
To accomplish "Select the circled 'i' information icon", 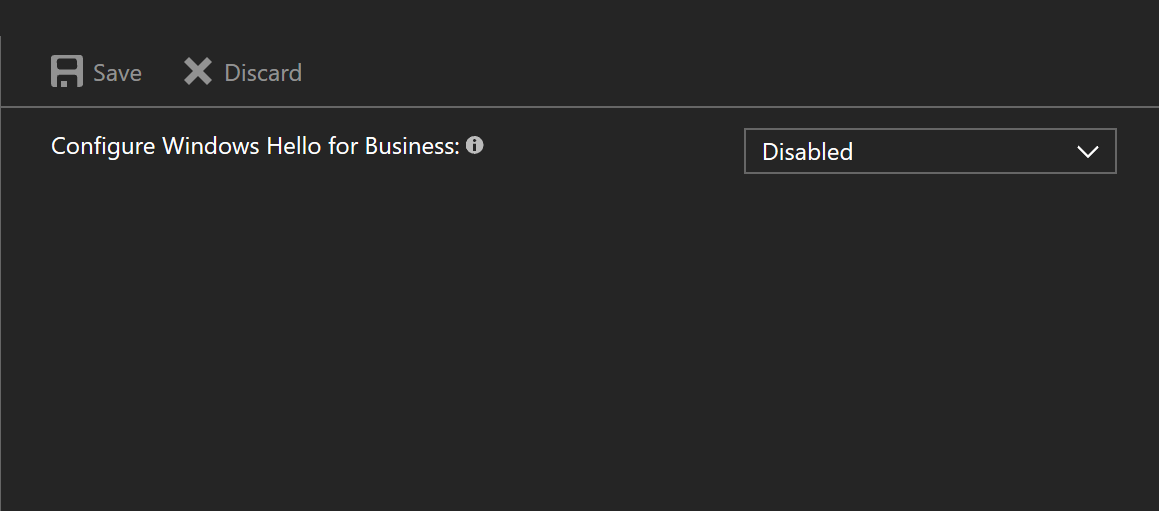I will pos(475,146).
